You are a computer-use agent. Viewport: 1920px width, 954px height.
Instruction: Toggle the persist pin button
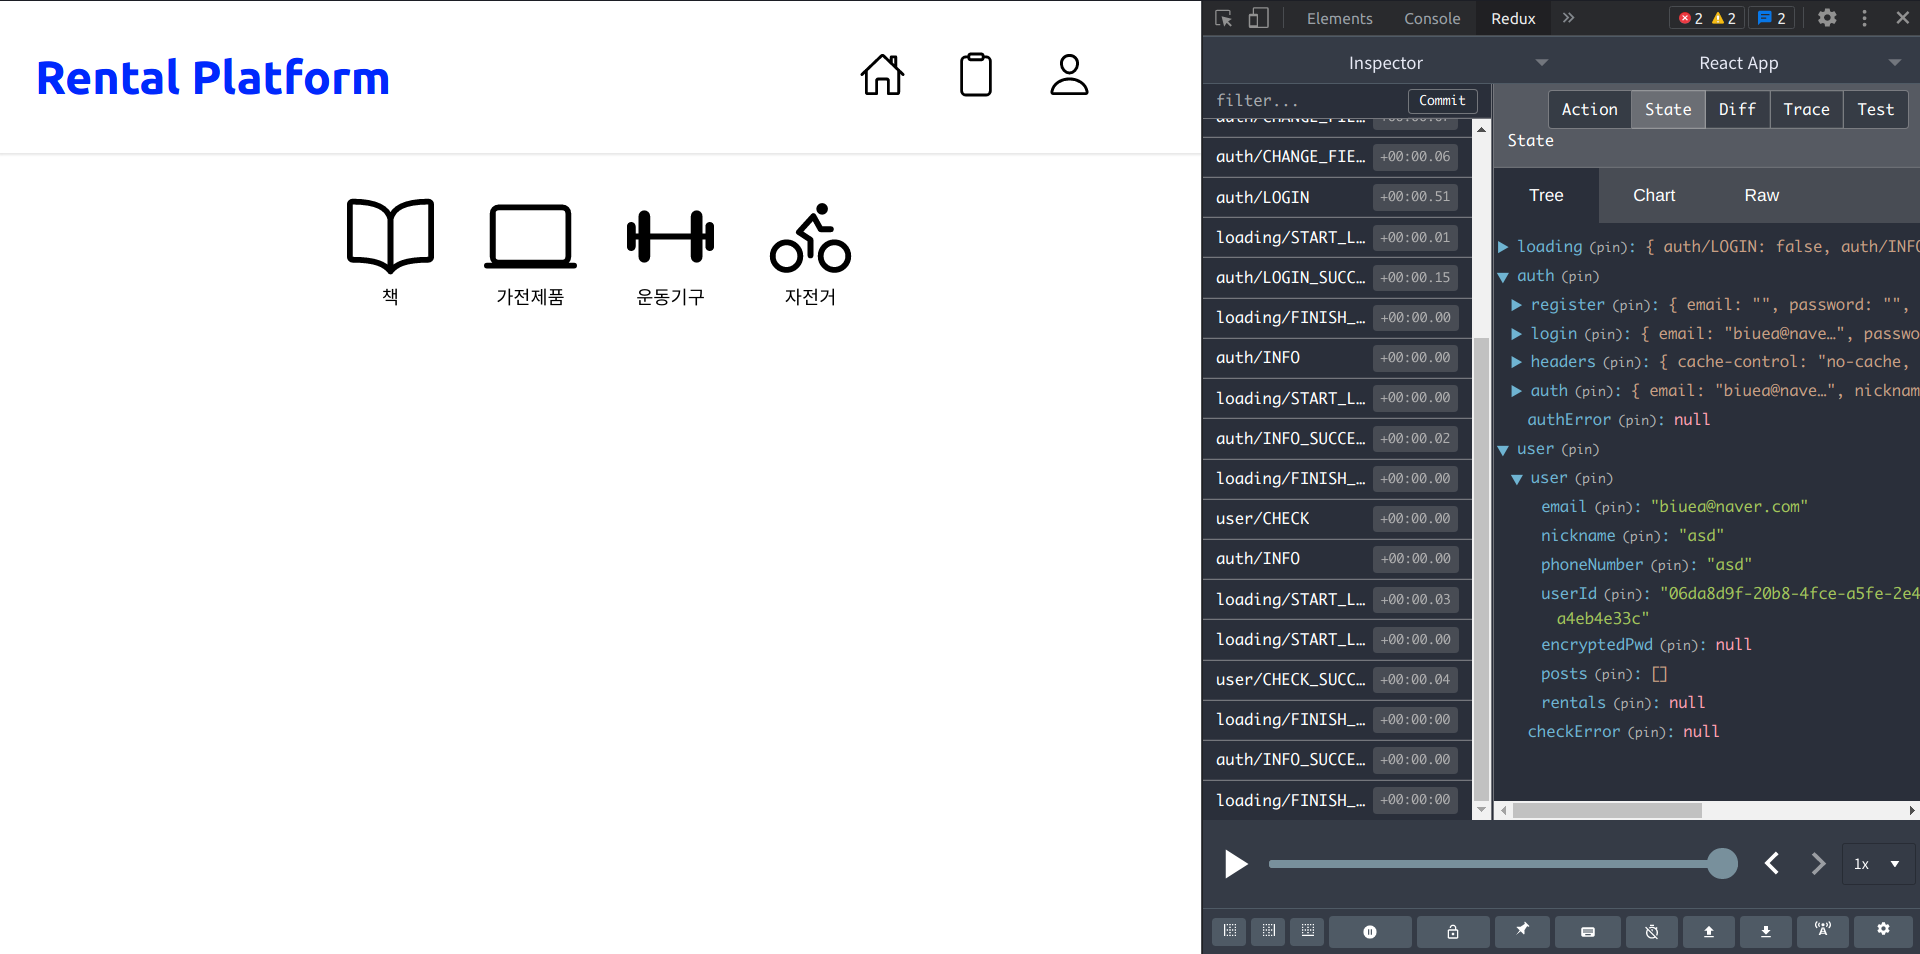coord(1522,931)
